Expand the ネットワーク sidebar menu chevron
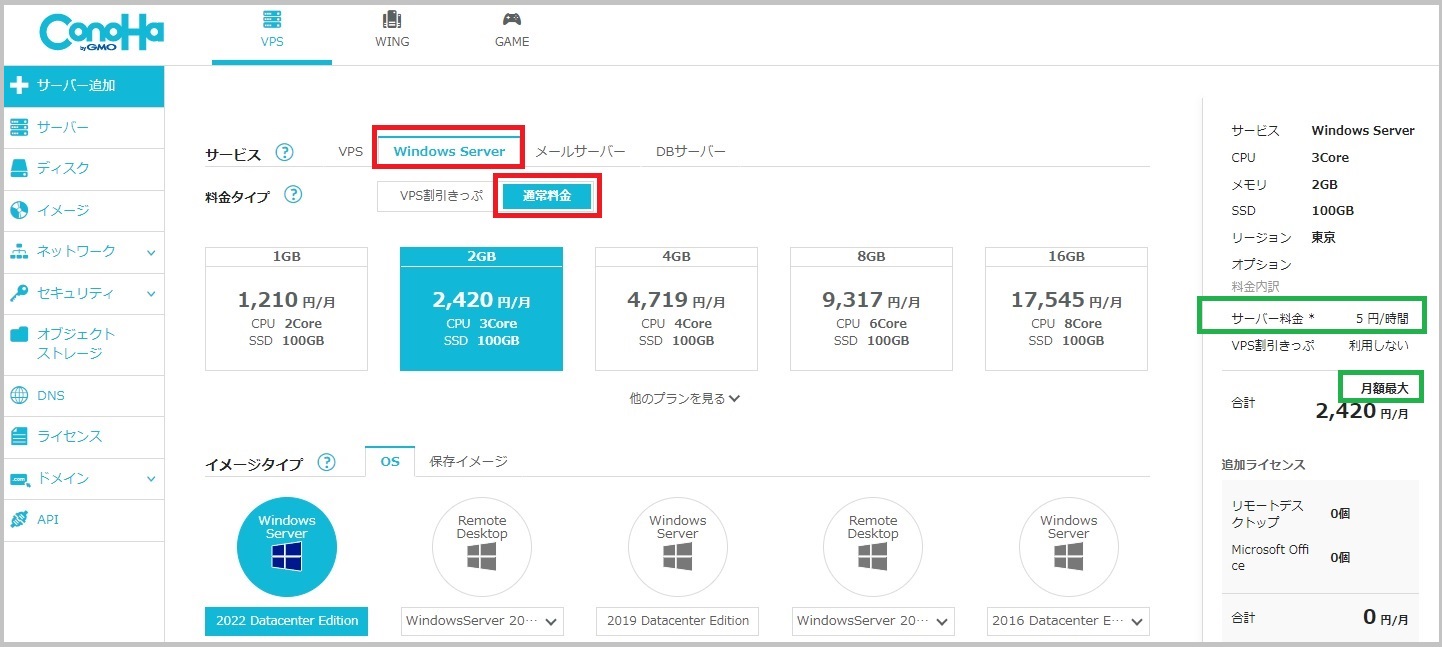Screen dimensions: 1442x647 (x=151, y=252)
